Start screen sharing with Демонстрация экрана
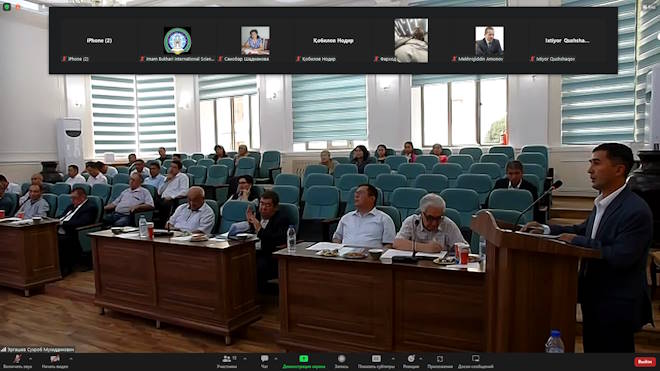 coord(303,361)
